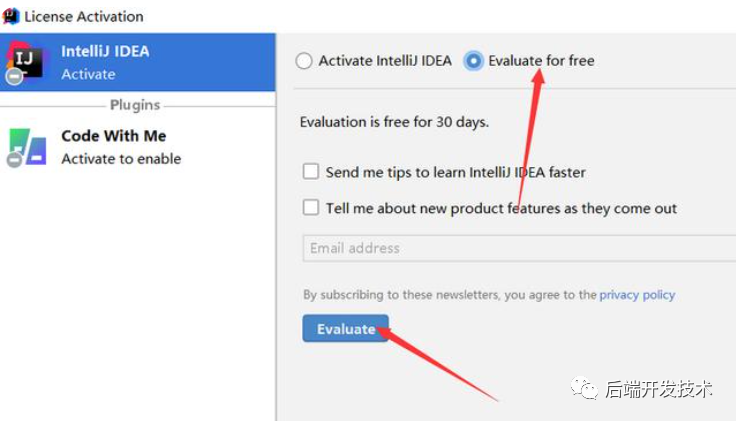
Task: Enable Send me tips to learn IntelliJ IDEA faster
Action: tap(311, 172)
